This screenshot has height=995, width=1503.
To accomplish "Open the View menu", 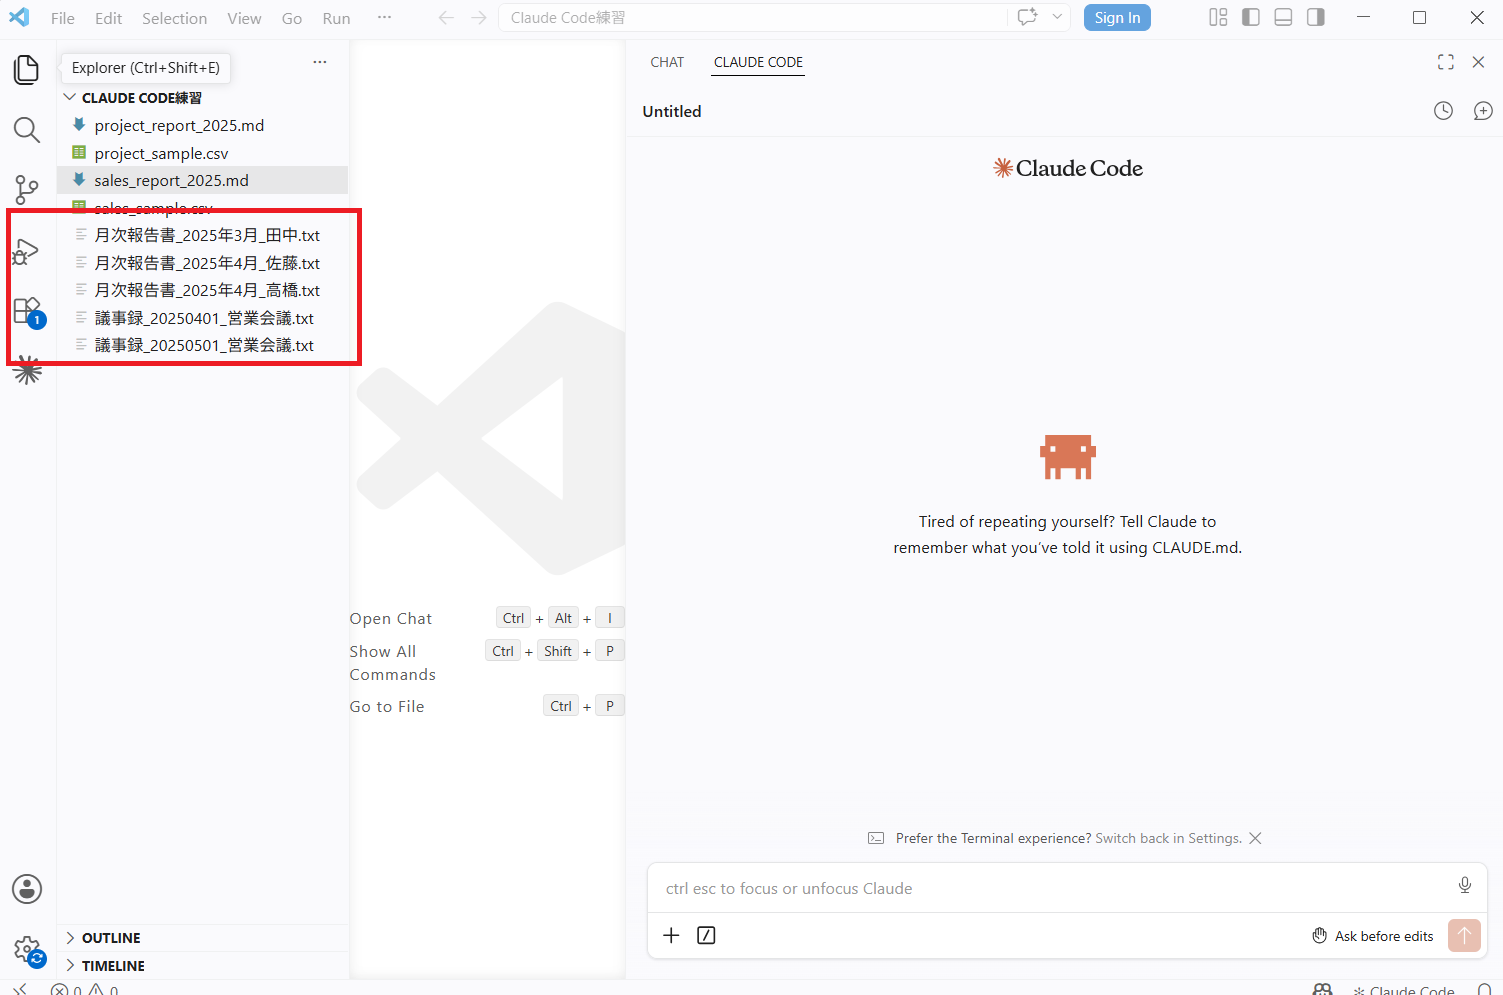I will coord(244,18).
